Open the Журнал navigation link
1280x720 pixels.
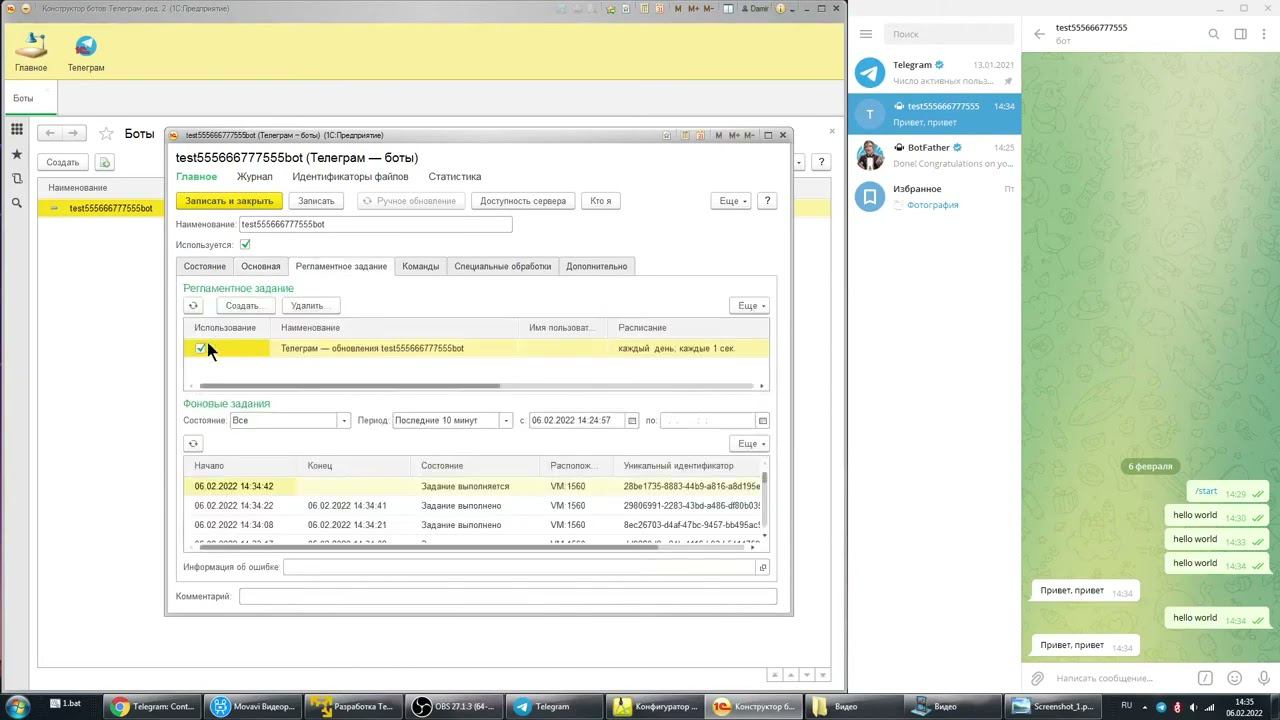pyautogui.click(x=255, y=177)
